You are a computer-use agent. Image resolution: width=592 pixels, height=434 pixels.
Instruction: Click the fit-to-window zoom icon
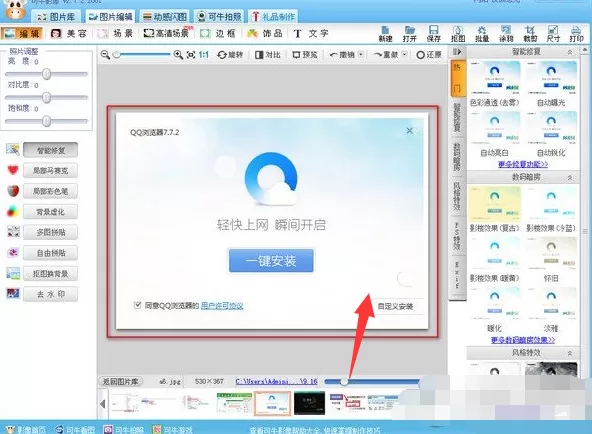(x=191, y=55)
